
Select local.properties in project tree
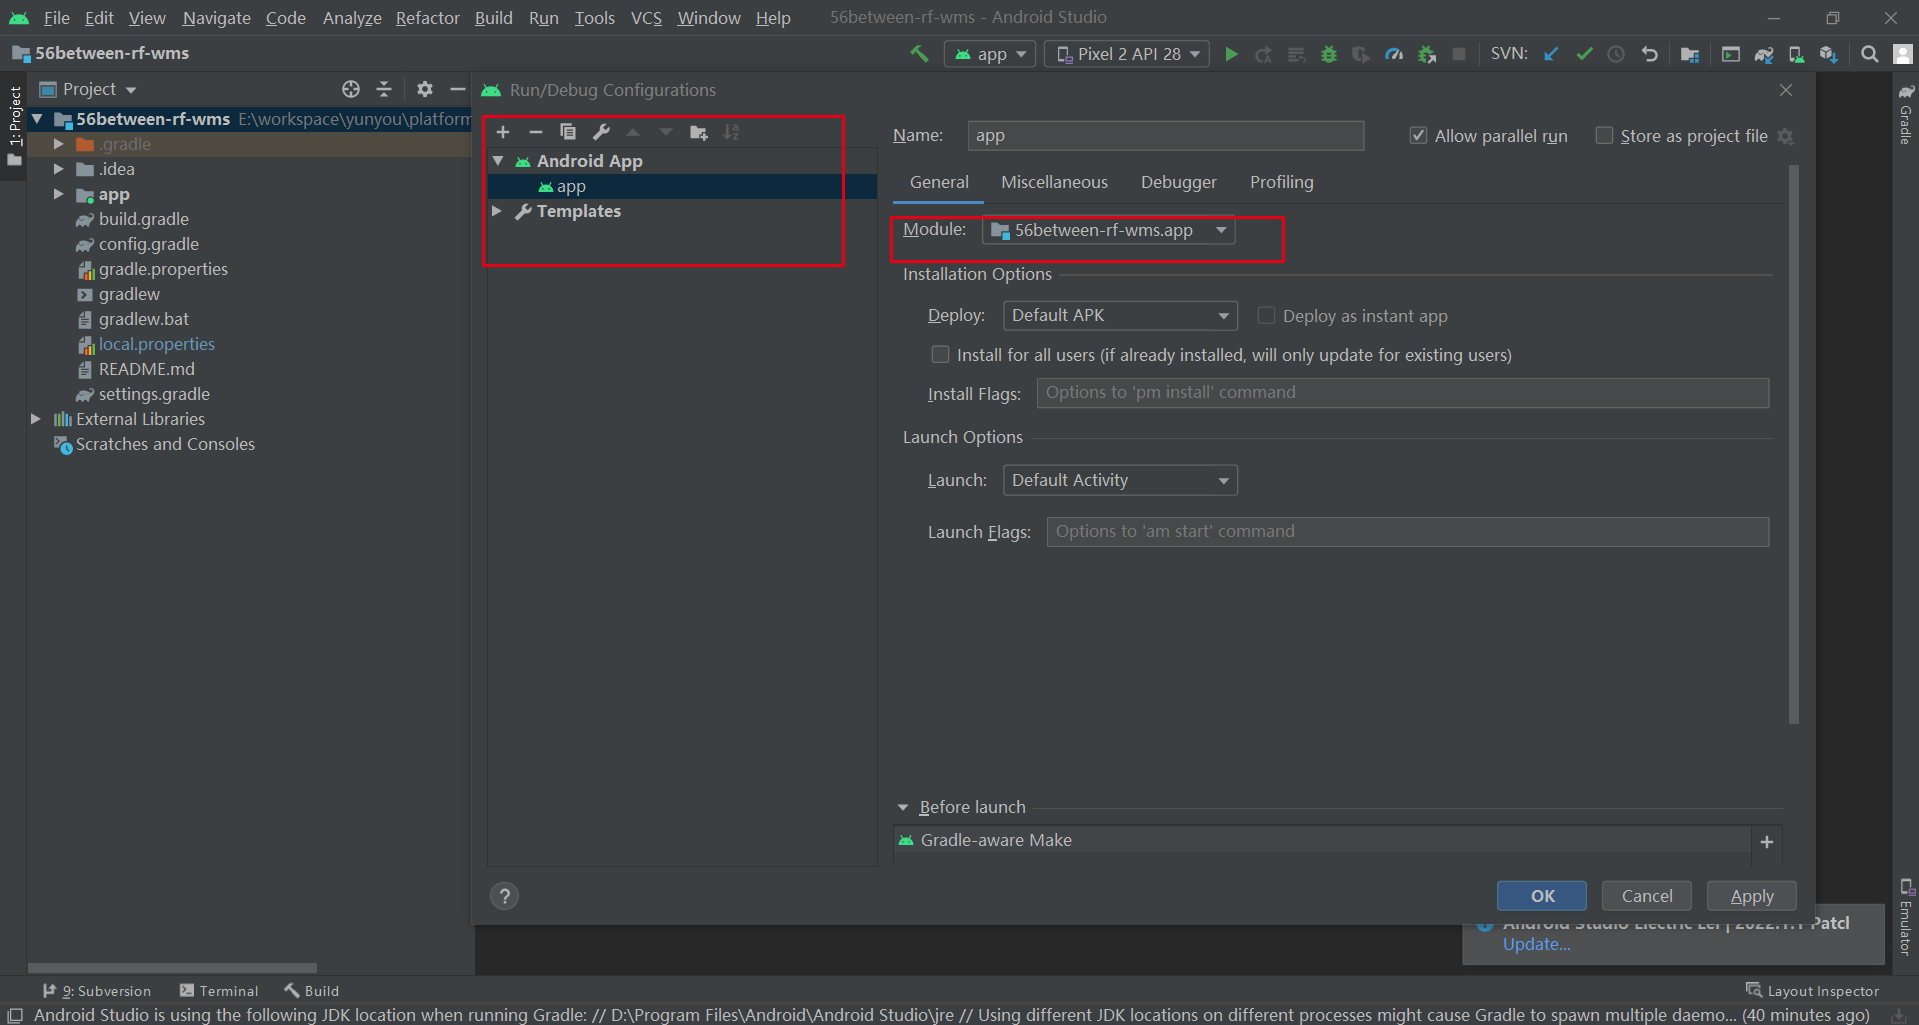click(156, 344)
